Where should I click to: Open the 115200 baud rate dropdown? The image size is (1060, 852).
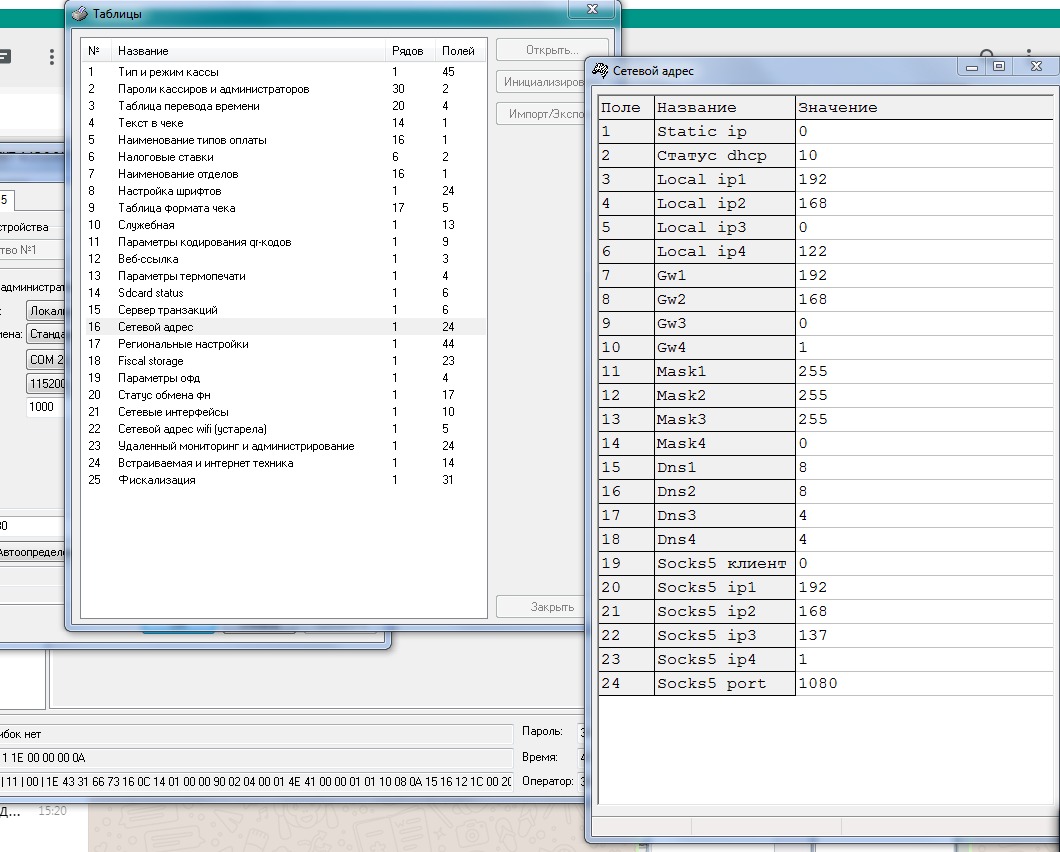coord(46,383)
